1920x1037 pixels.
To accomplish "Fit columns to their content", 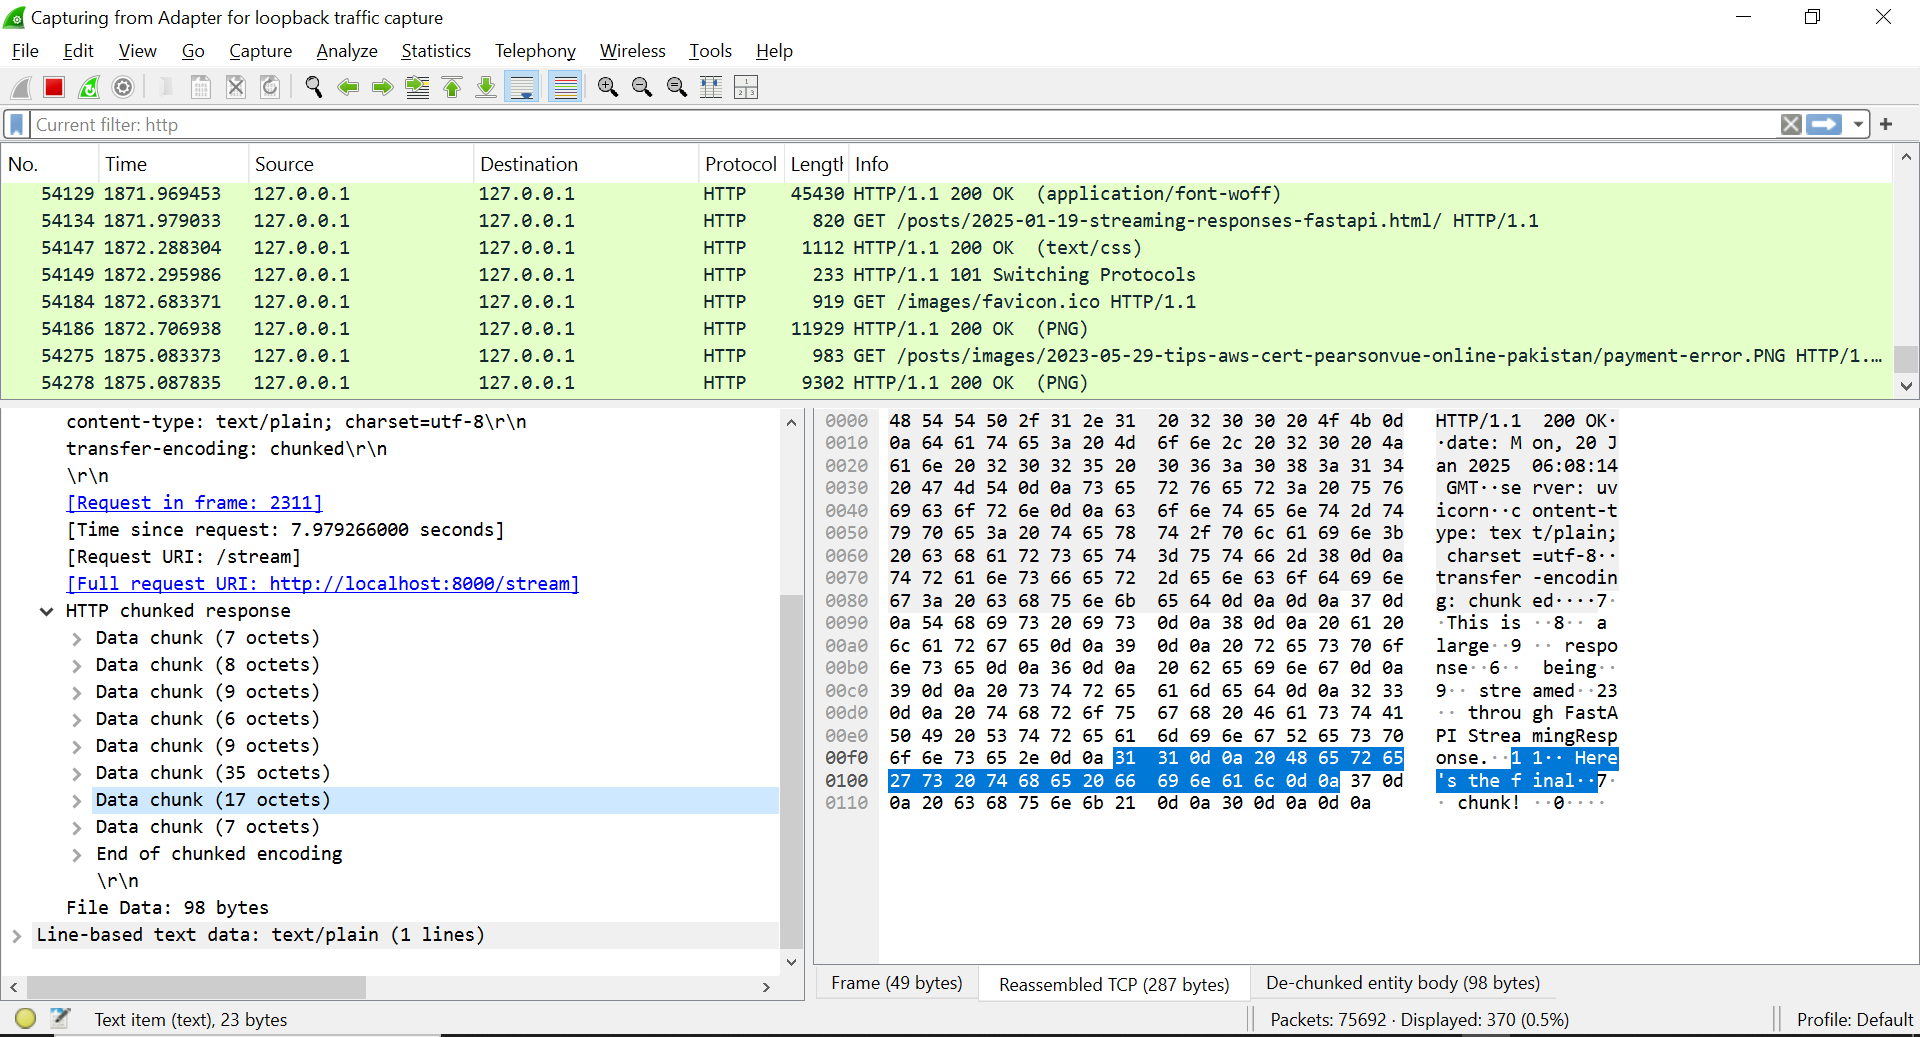I will (711, 88).
